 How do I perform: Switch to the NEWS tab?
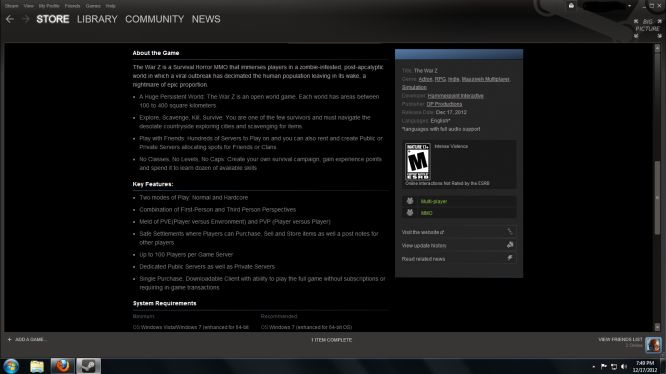point(206,19)
